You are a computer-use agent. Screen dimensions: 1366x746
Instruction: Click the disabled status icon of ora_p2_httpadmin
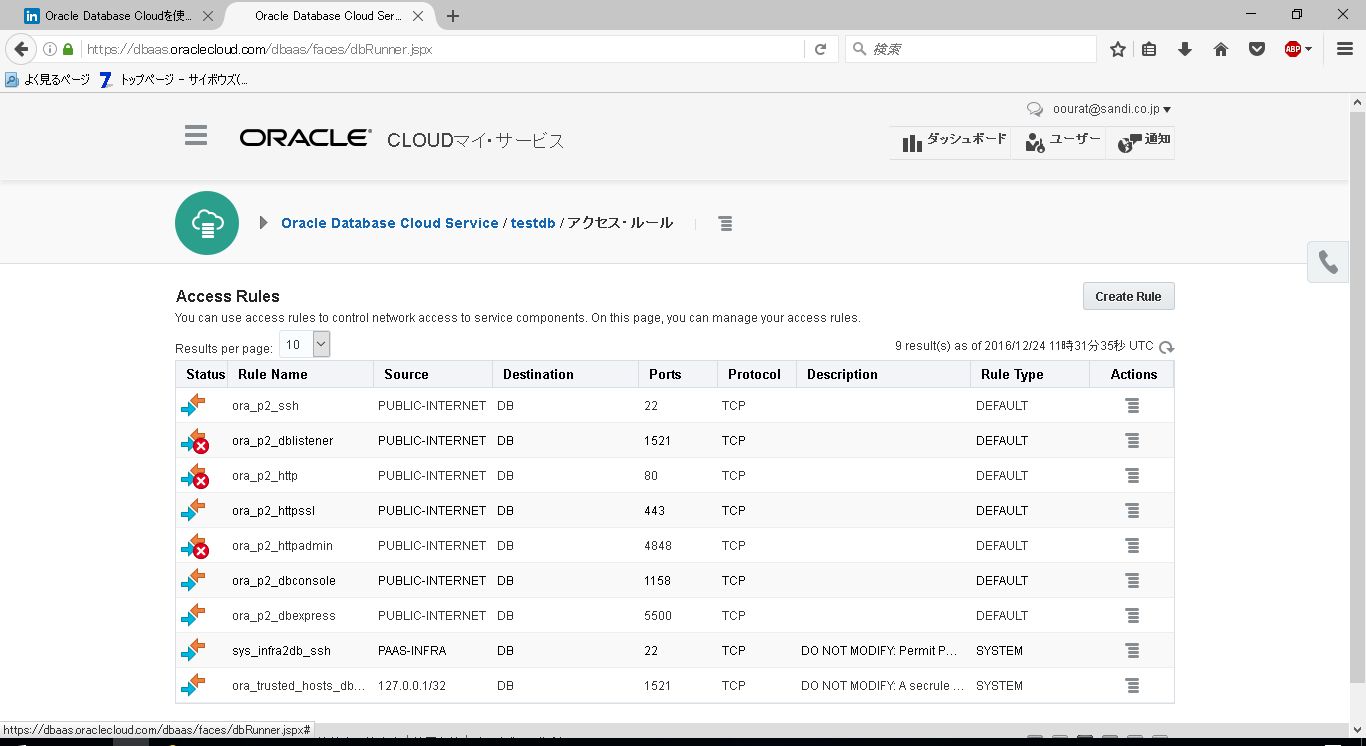[194, 546]
